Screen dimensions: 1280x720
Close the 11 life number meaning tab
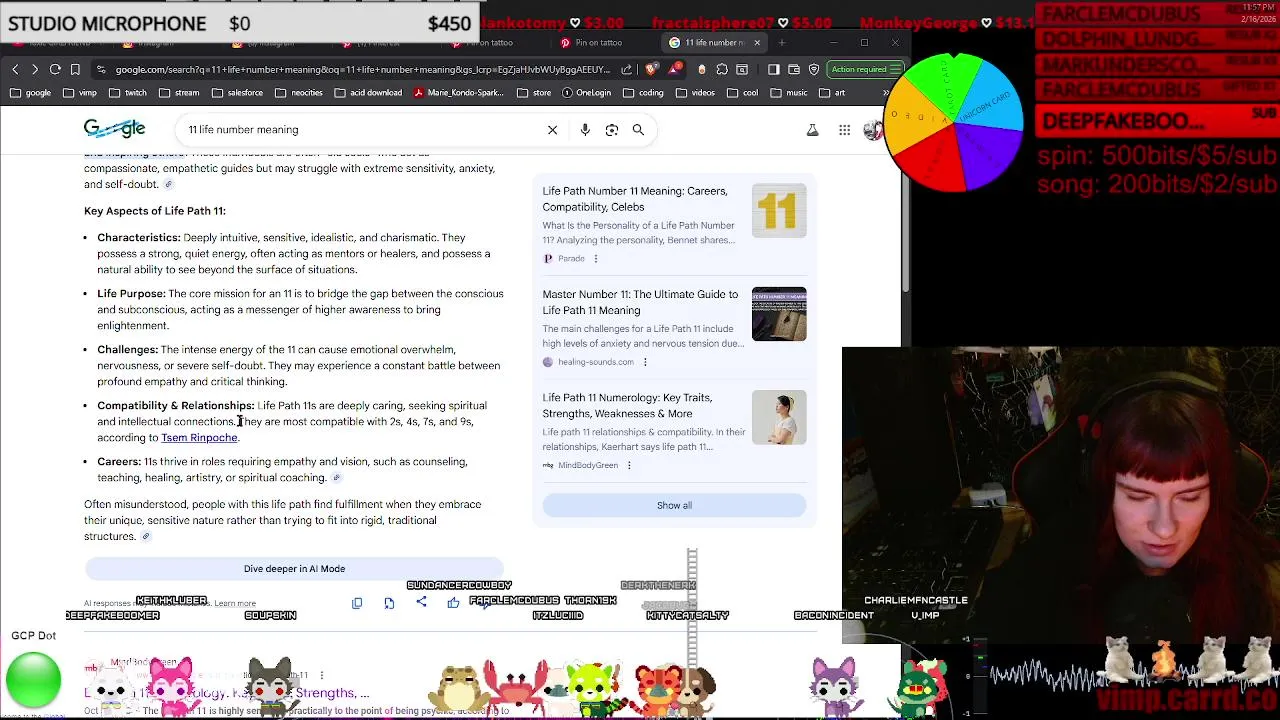(757, 43)
